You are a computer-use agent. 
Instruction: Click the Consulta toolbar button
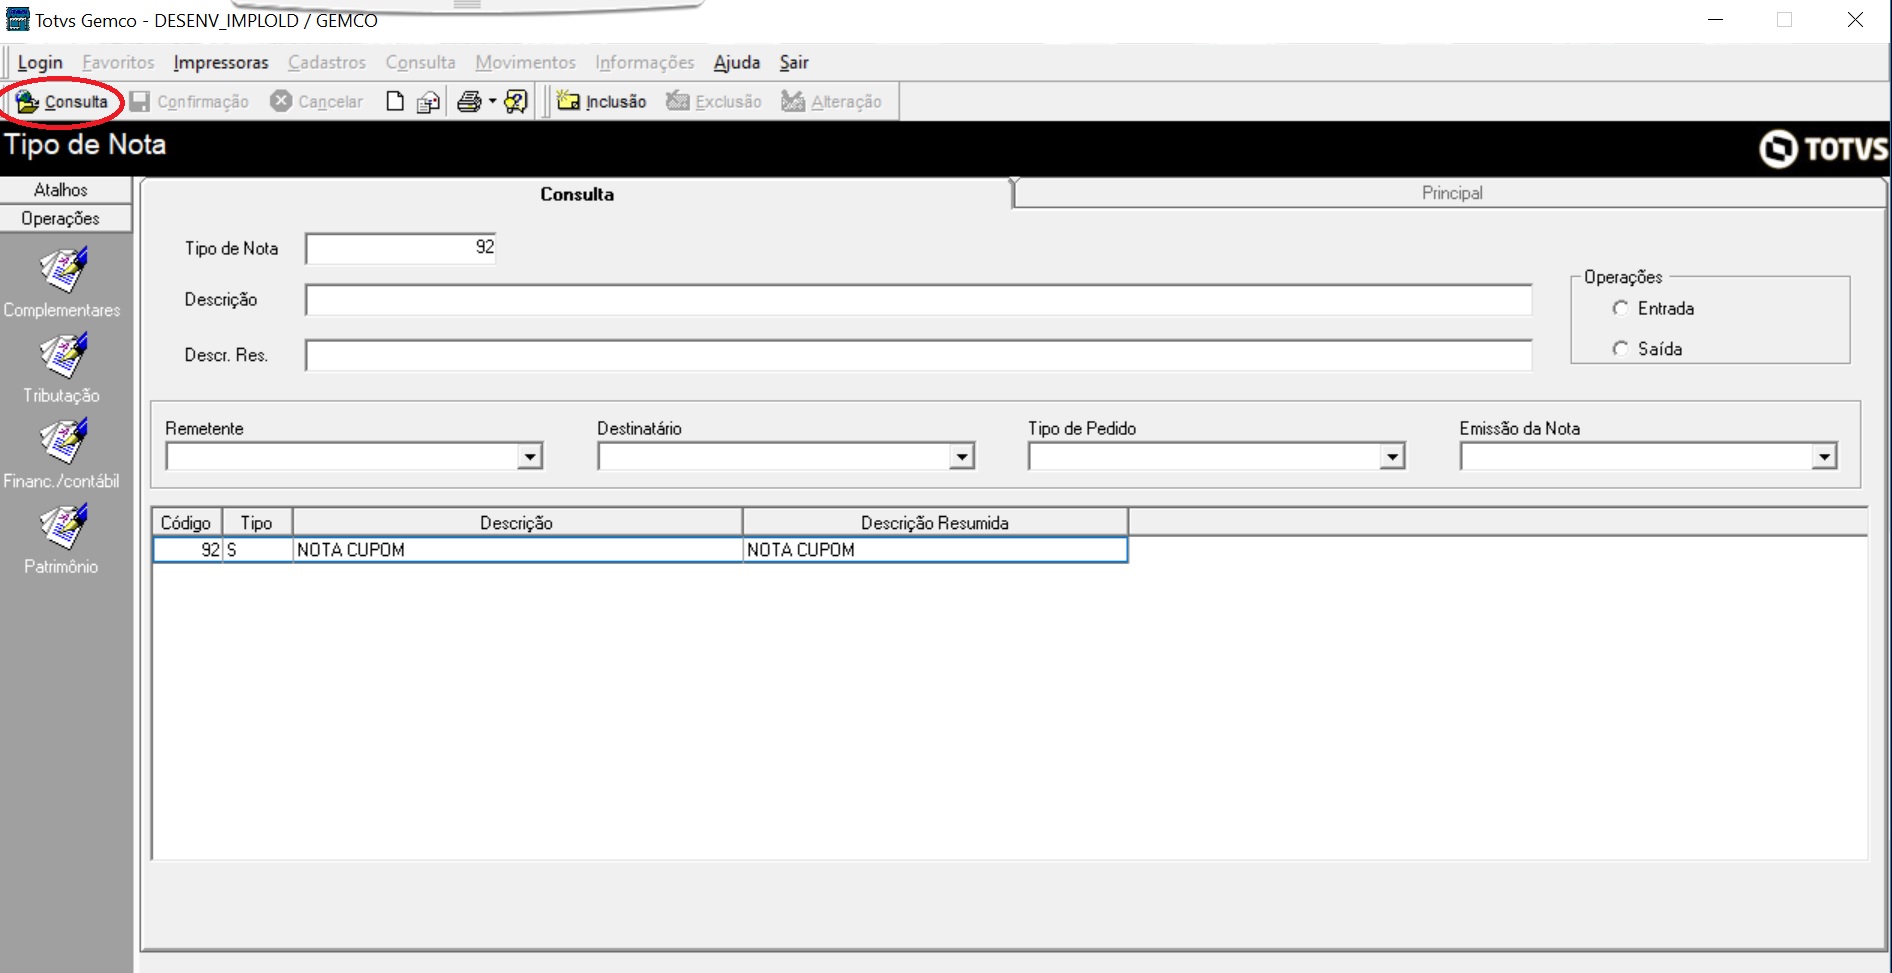coord(62,101)
